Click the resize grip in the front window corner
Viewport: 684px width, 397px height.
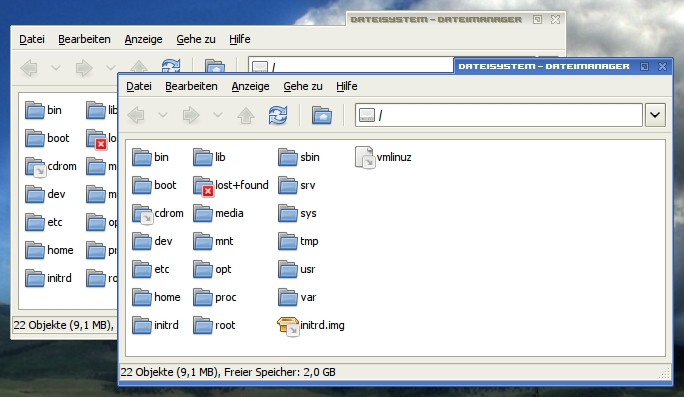664,373
